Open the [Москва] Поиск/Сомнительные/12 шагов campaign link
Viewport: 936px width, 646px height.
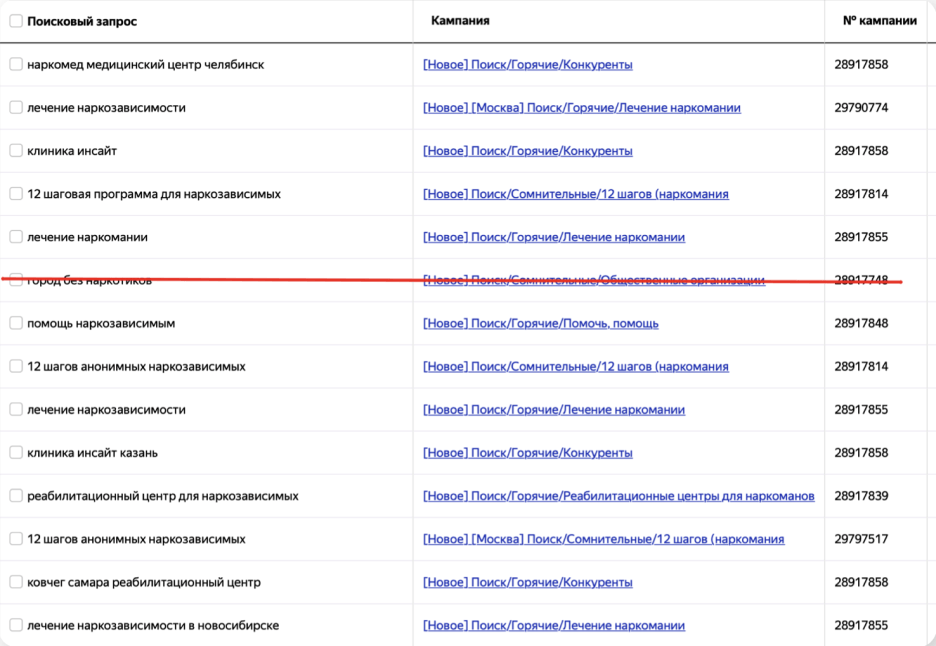(x=603, y=540)
